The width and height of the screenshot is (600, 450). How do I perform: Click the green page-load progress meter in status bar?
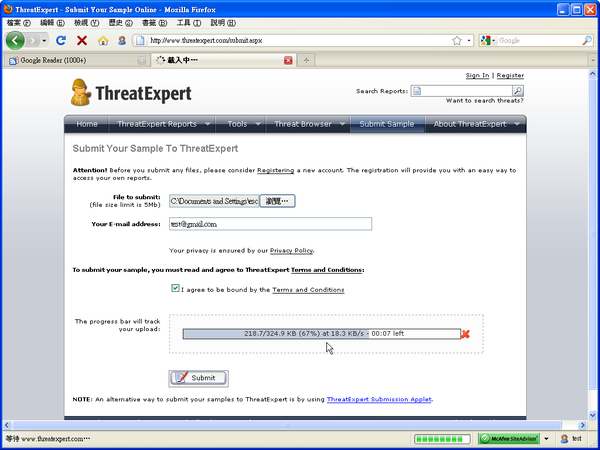[442, 439]
